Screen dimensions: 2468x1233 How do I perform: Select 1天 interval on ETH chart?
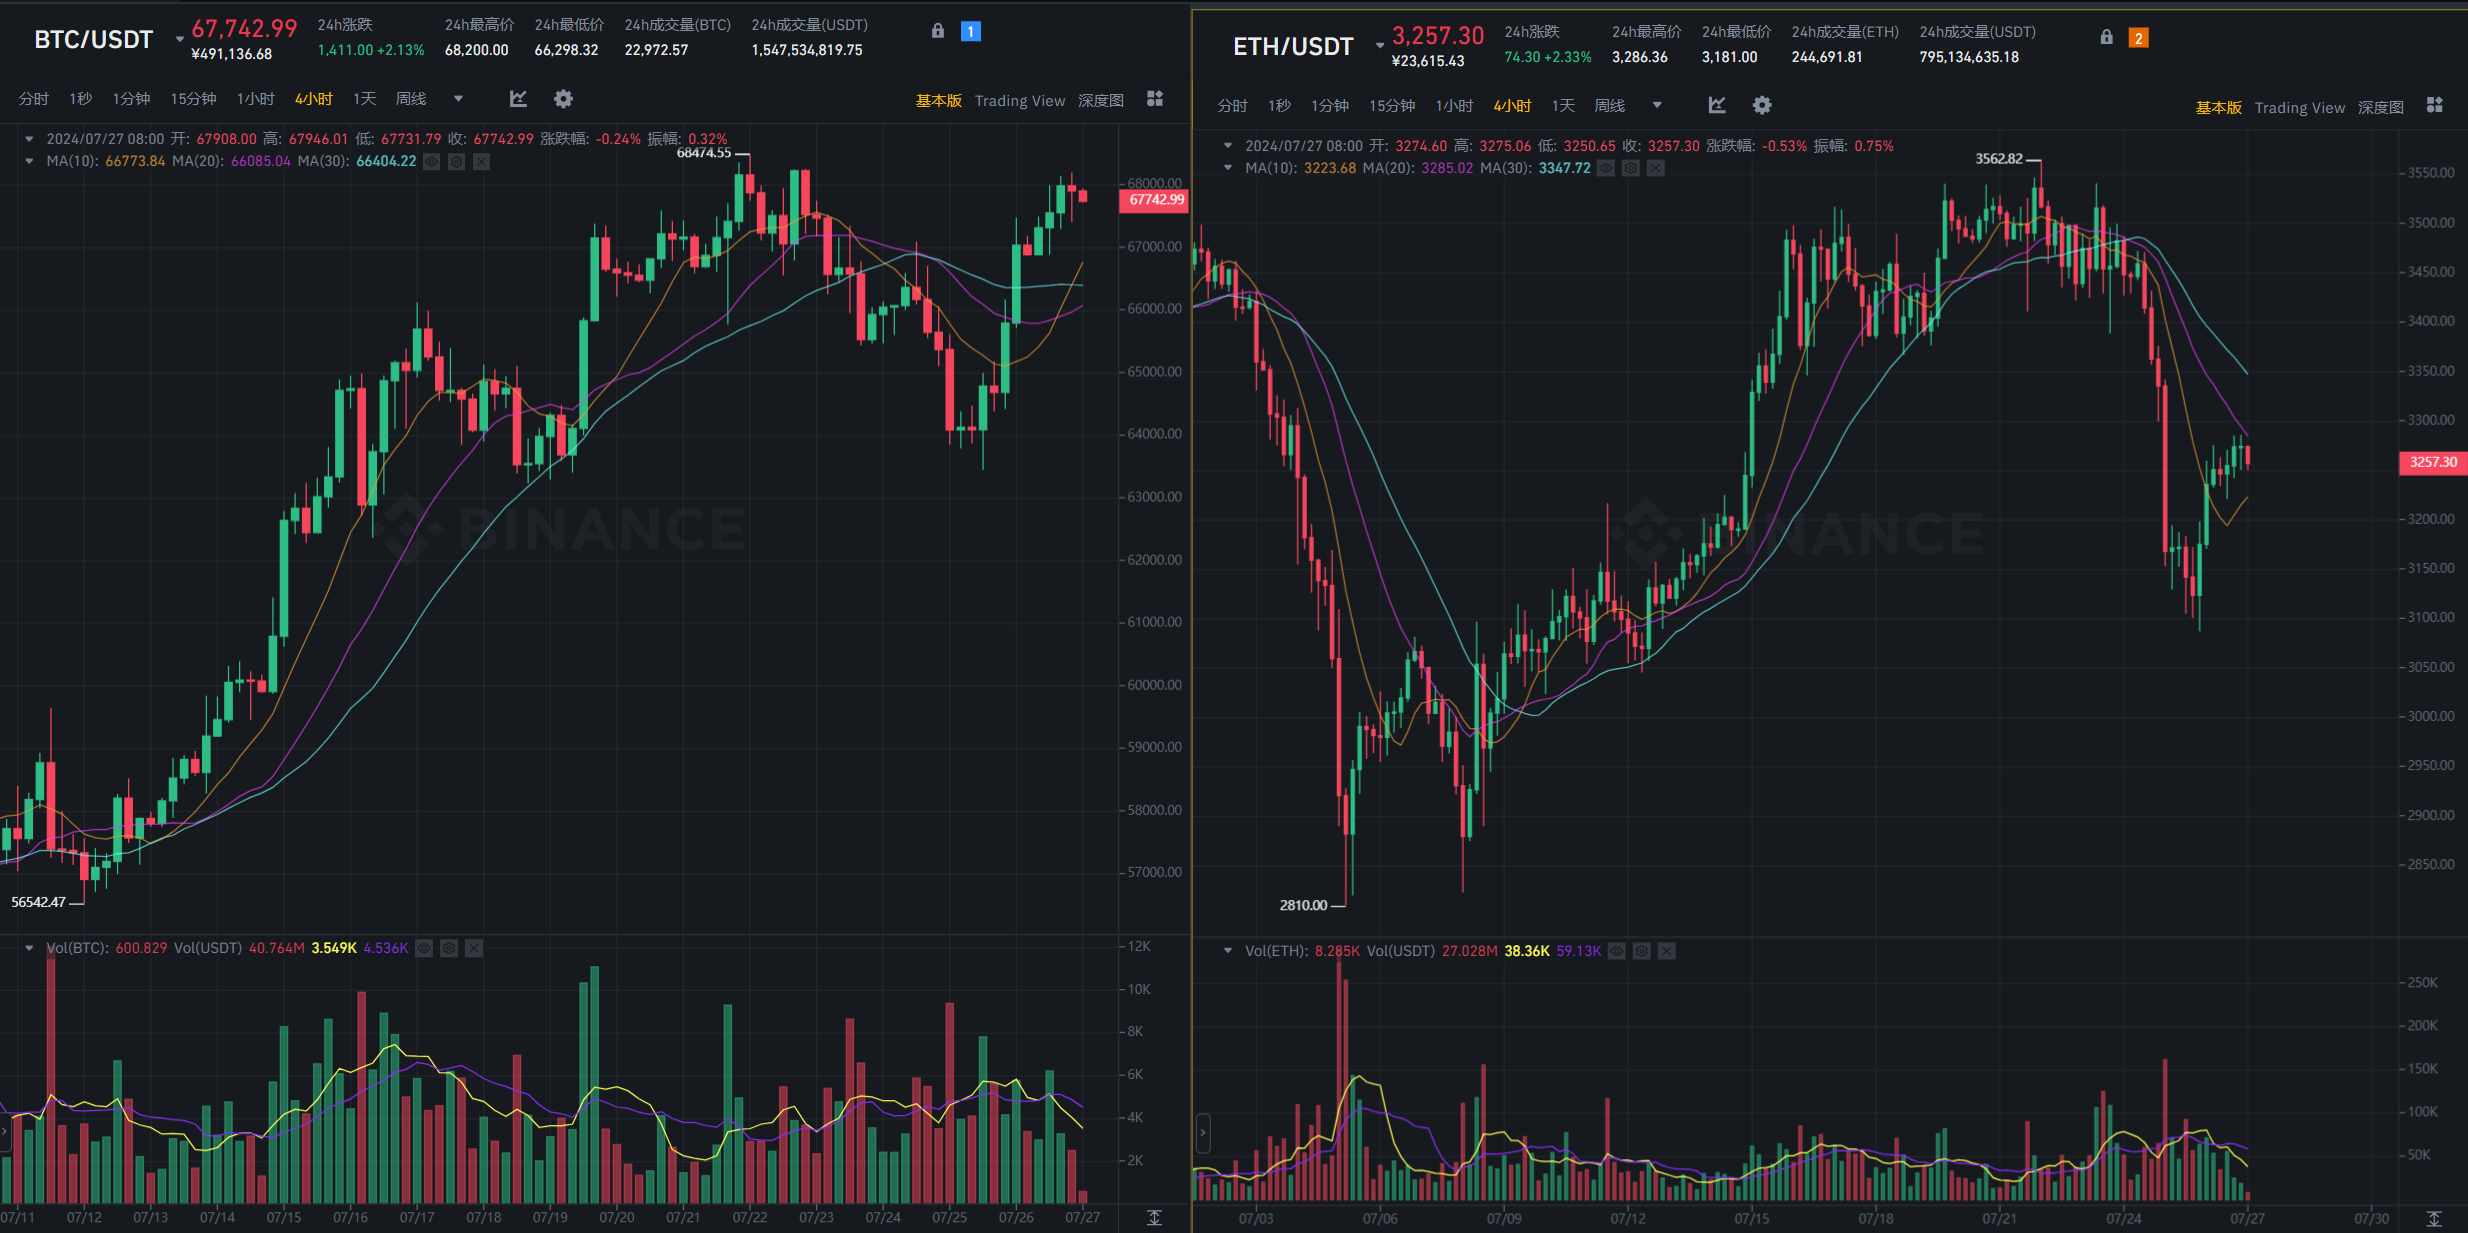click(x=1563, y=106)
